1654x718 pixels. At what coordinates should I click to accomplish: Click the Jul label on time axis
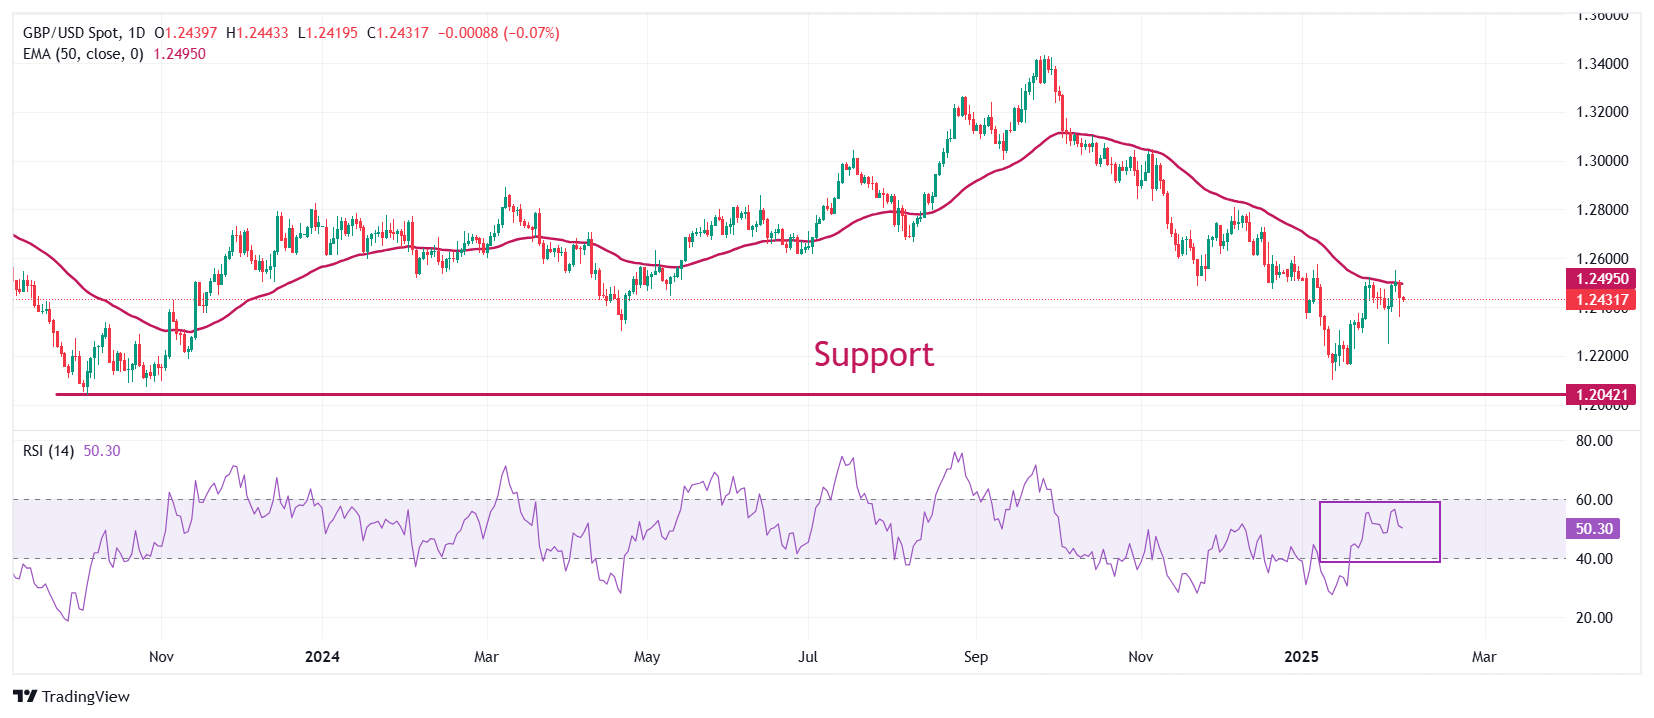click(x=808, y=657)
